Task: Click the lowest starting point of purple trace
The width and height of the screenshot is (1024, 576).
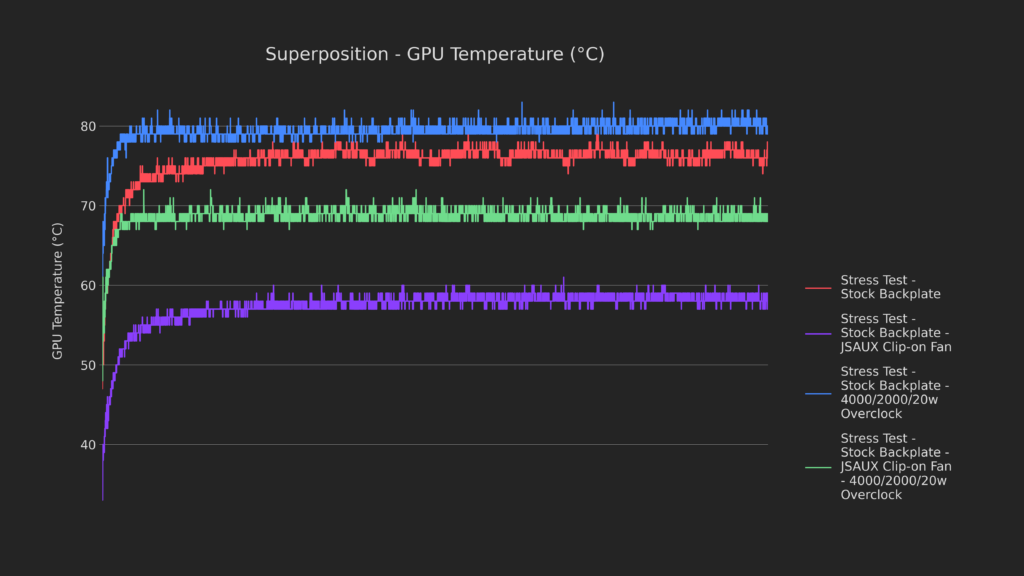Action: [102, 498]
